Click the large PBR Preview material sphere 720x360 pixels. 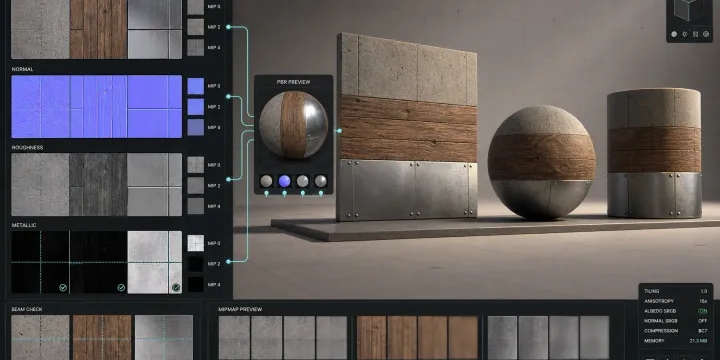[293, 124]
